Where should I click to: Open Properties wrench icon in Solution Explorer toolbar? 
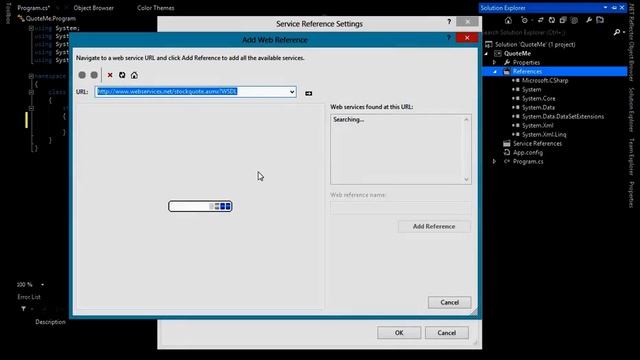[589, 20]
